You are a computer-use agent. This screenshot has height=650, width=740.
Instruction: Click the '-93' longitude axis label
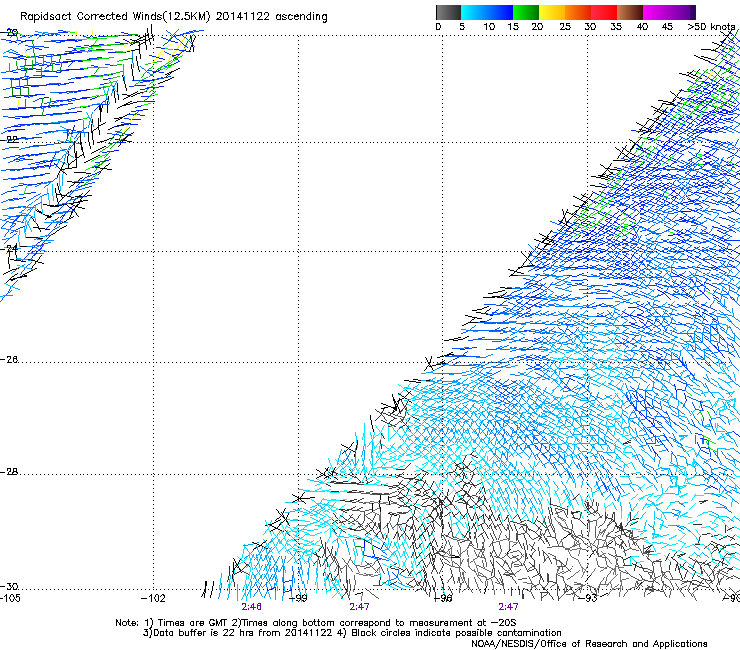588,599
